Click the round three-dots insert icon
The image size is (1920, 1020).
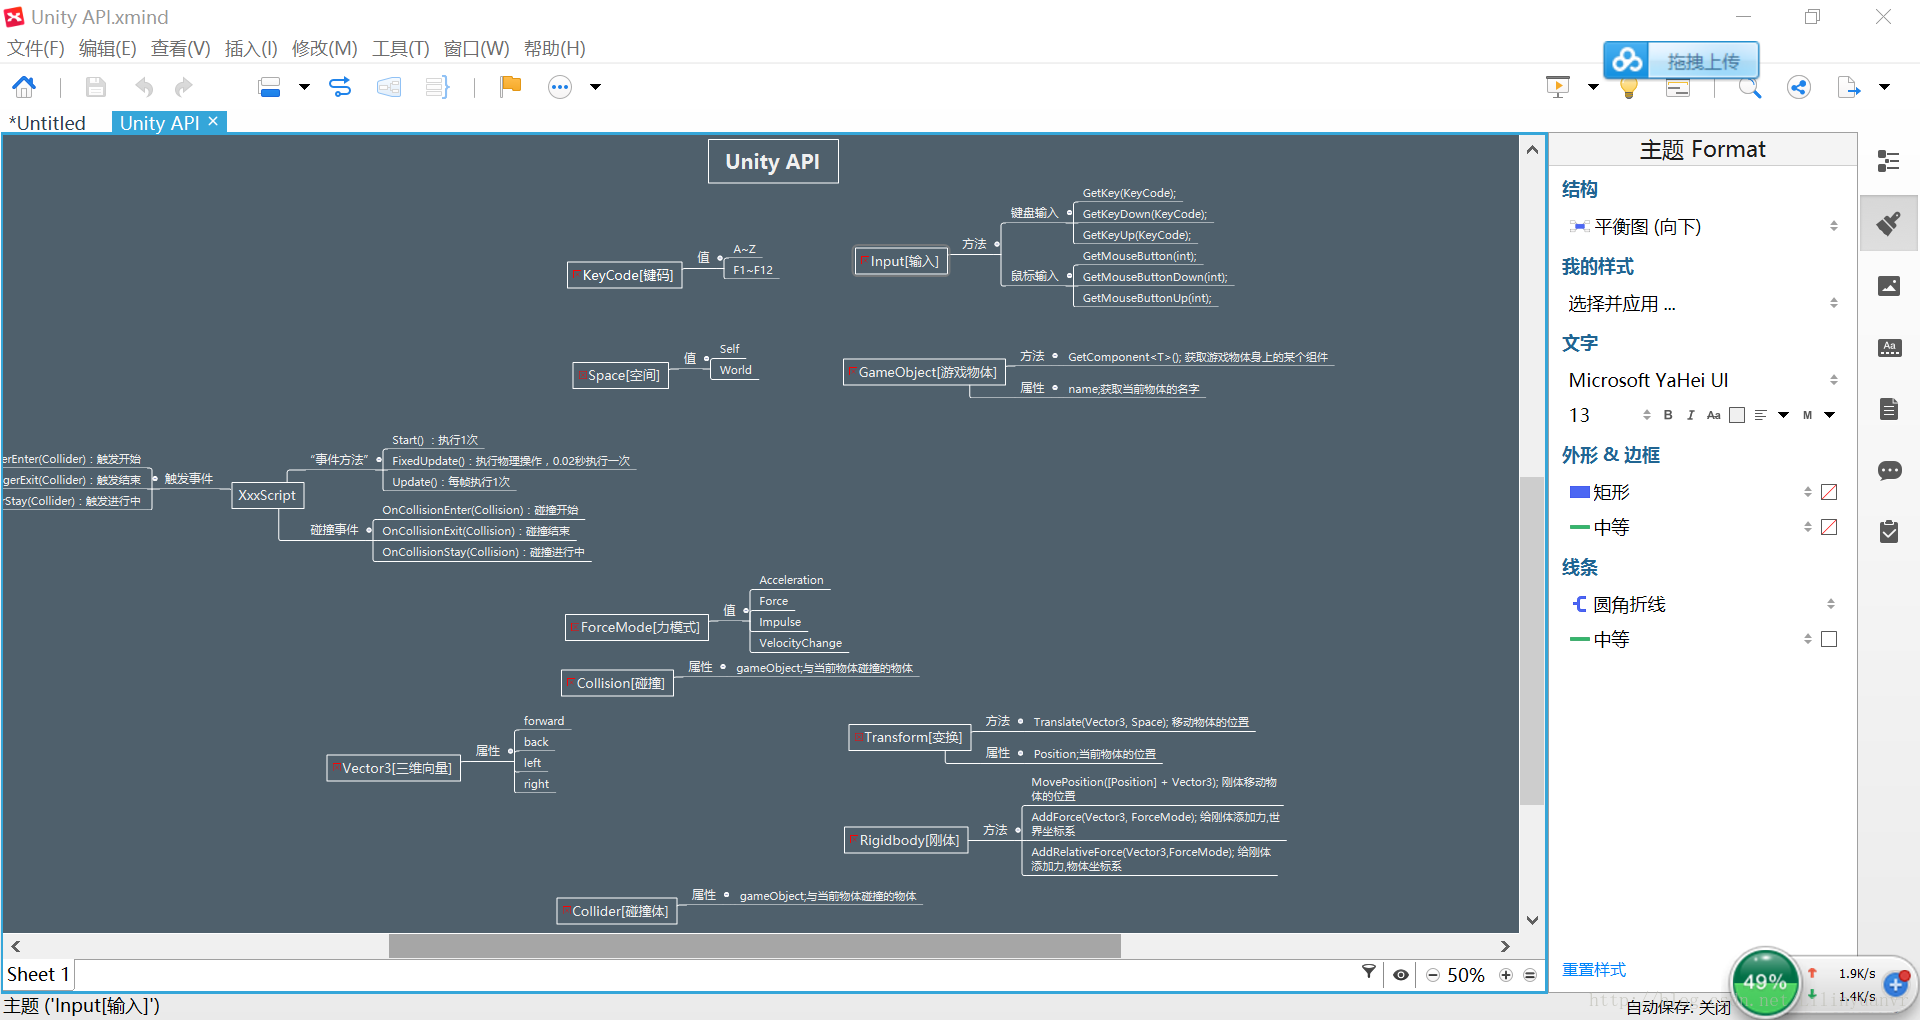(560, 87)
